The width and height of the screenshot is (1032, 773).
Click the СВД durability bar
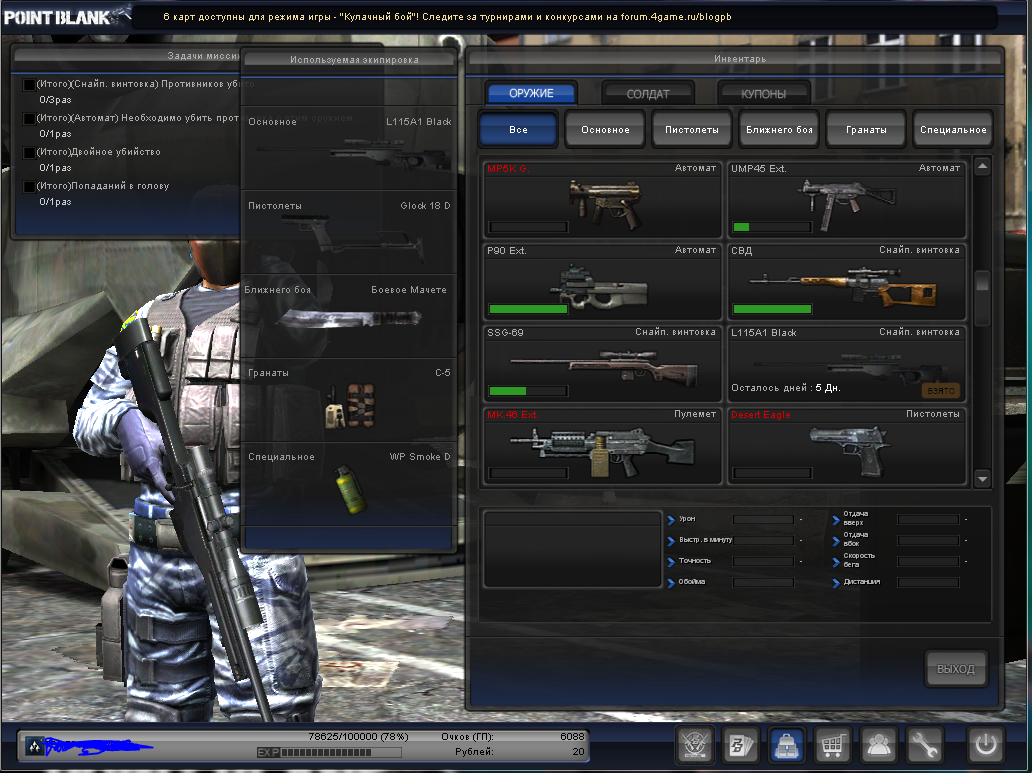(x=772, y=309)
